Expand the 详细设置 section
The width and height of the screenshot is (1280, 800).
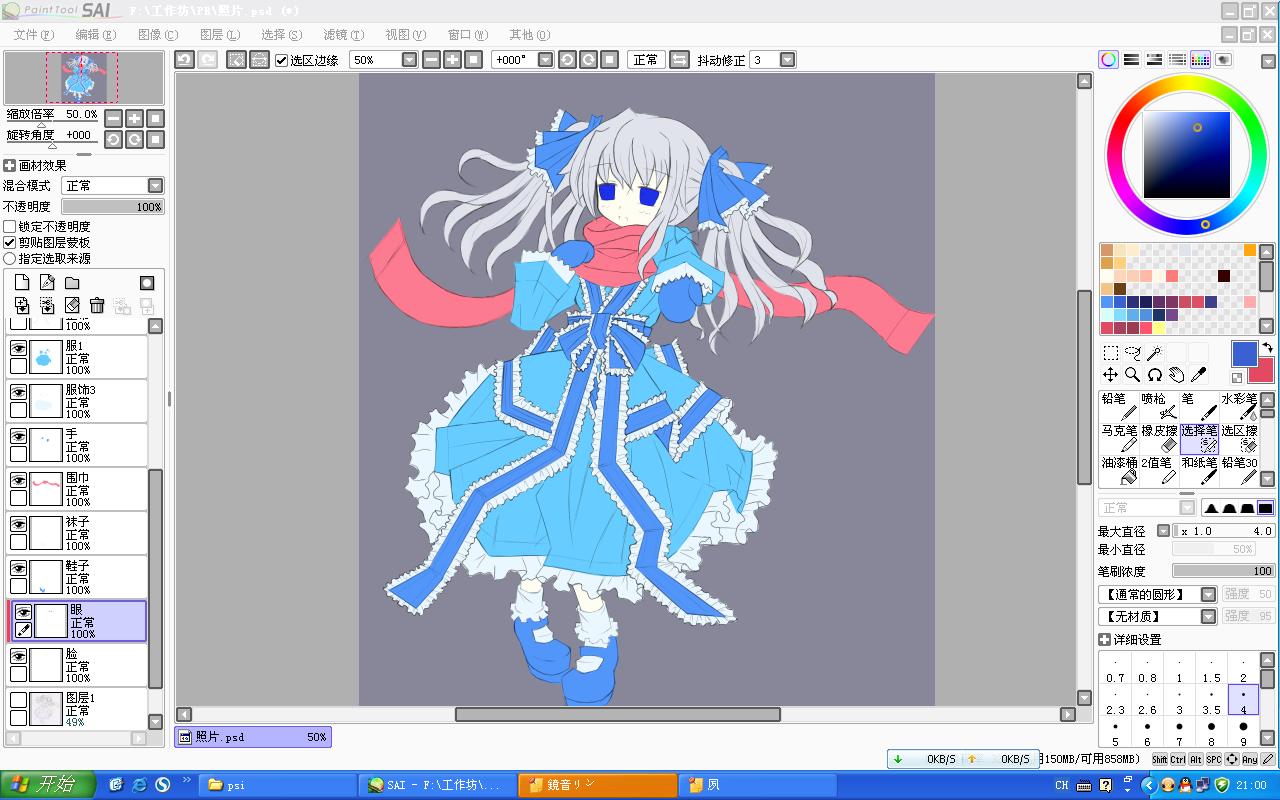1104,640
